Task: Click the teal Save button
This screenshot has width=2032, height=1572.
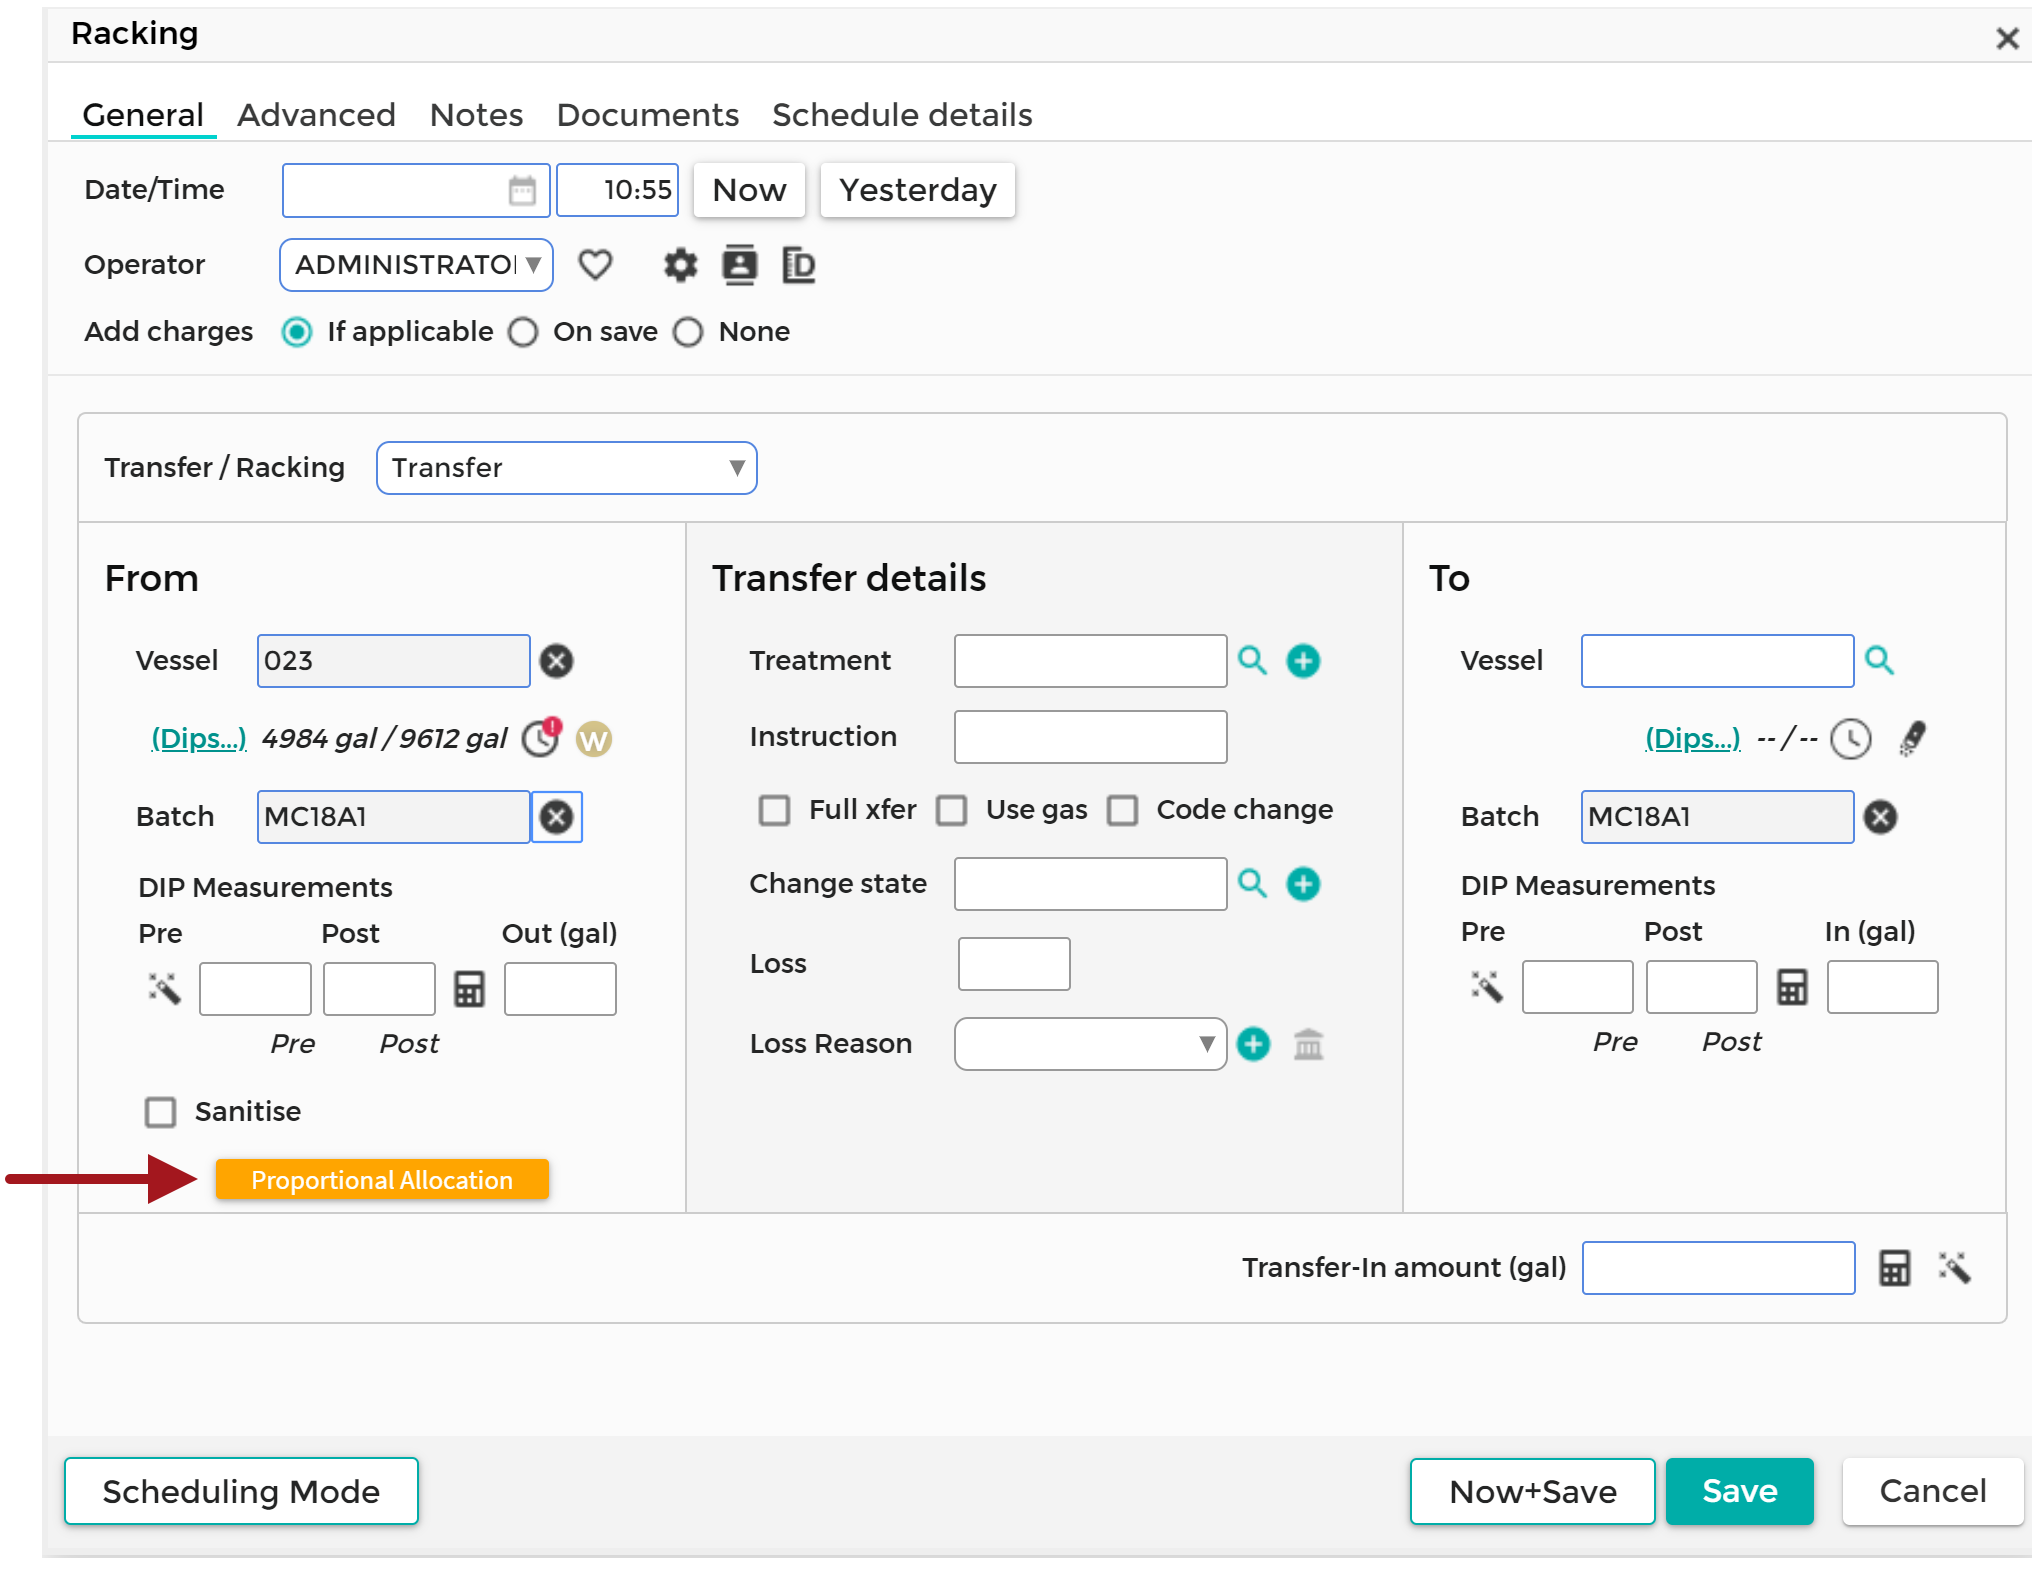Action: [1740, 1491]
